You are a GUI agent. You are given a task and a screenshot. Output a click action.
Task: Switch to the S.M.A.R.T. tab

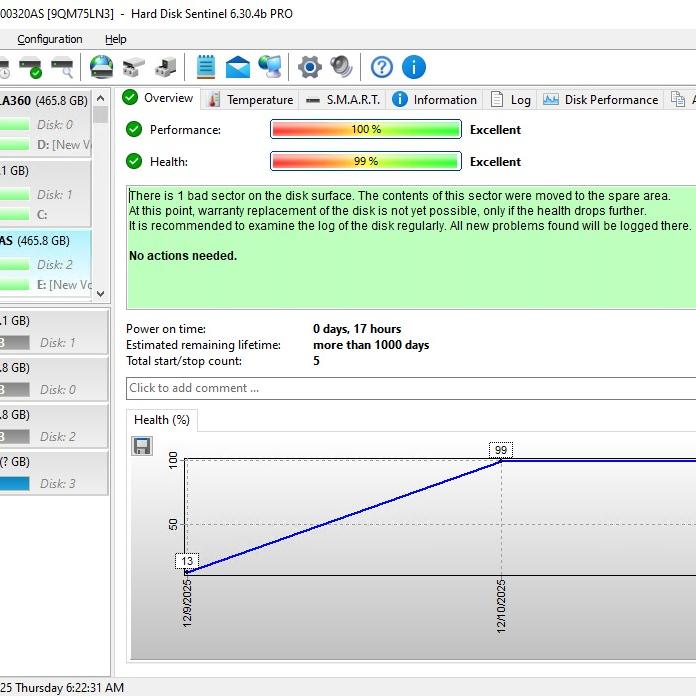pyautogui.click(x=343, y=99)
